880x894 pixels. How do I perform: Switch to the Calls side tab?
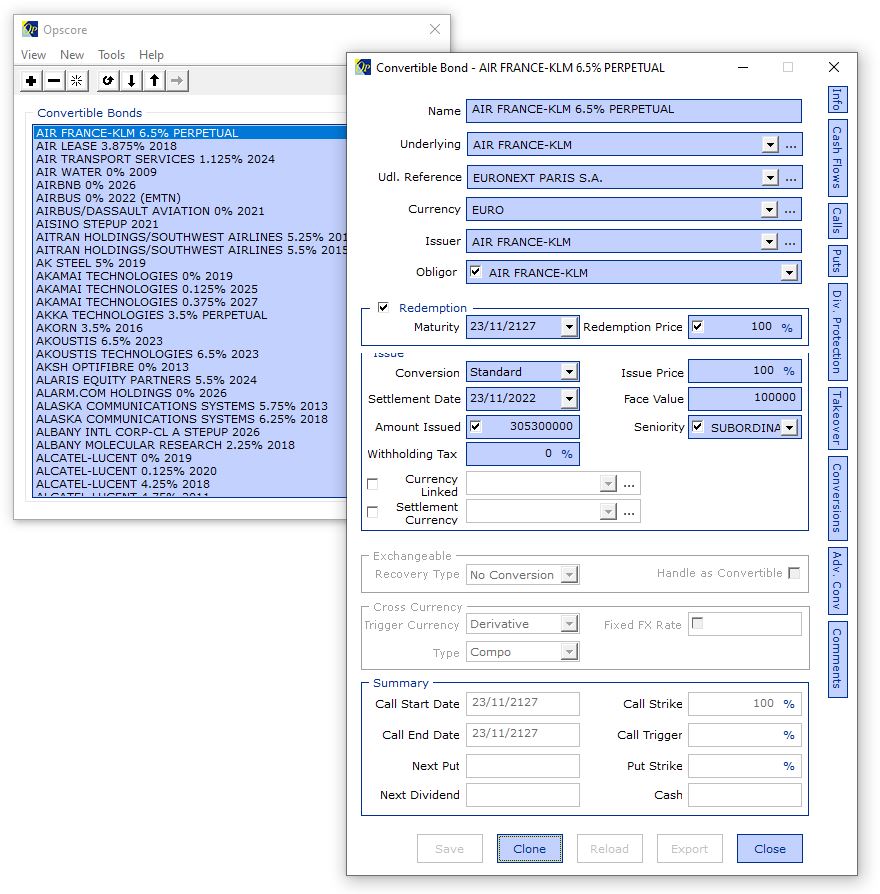[837, 221]
